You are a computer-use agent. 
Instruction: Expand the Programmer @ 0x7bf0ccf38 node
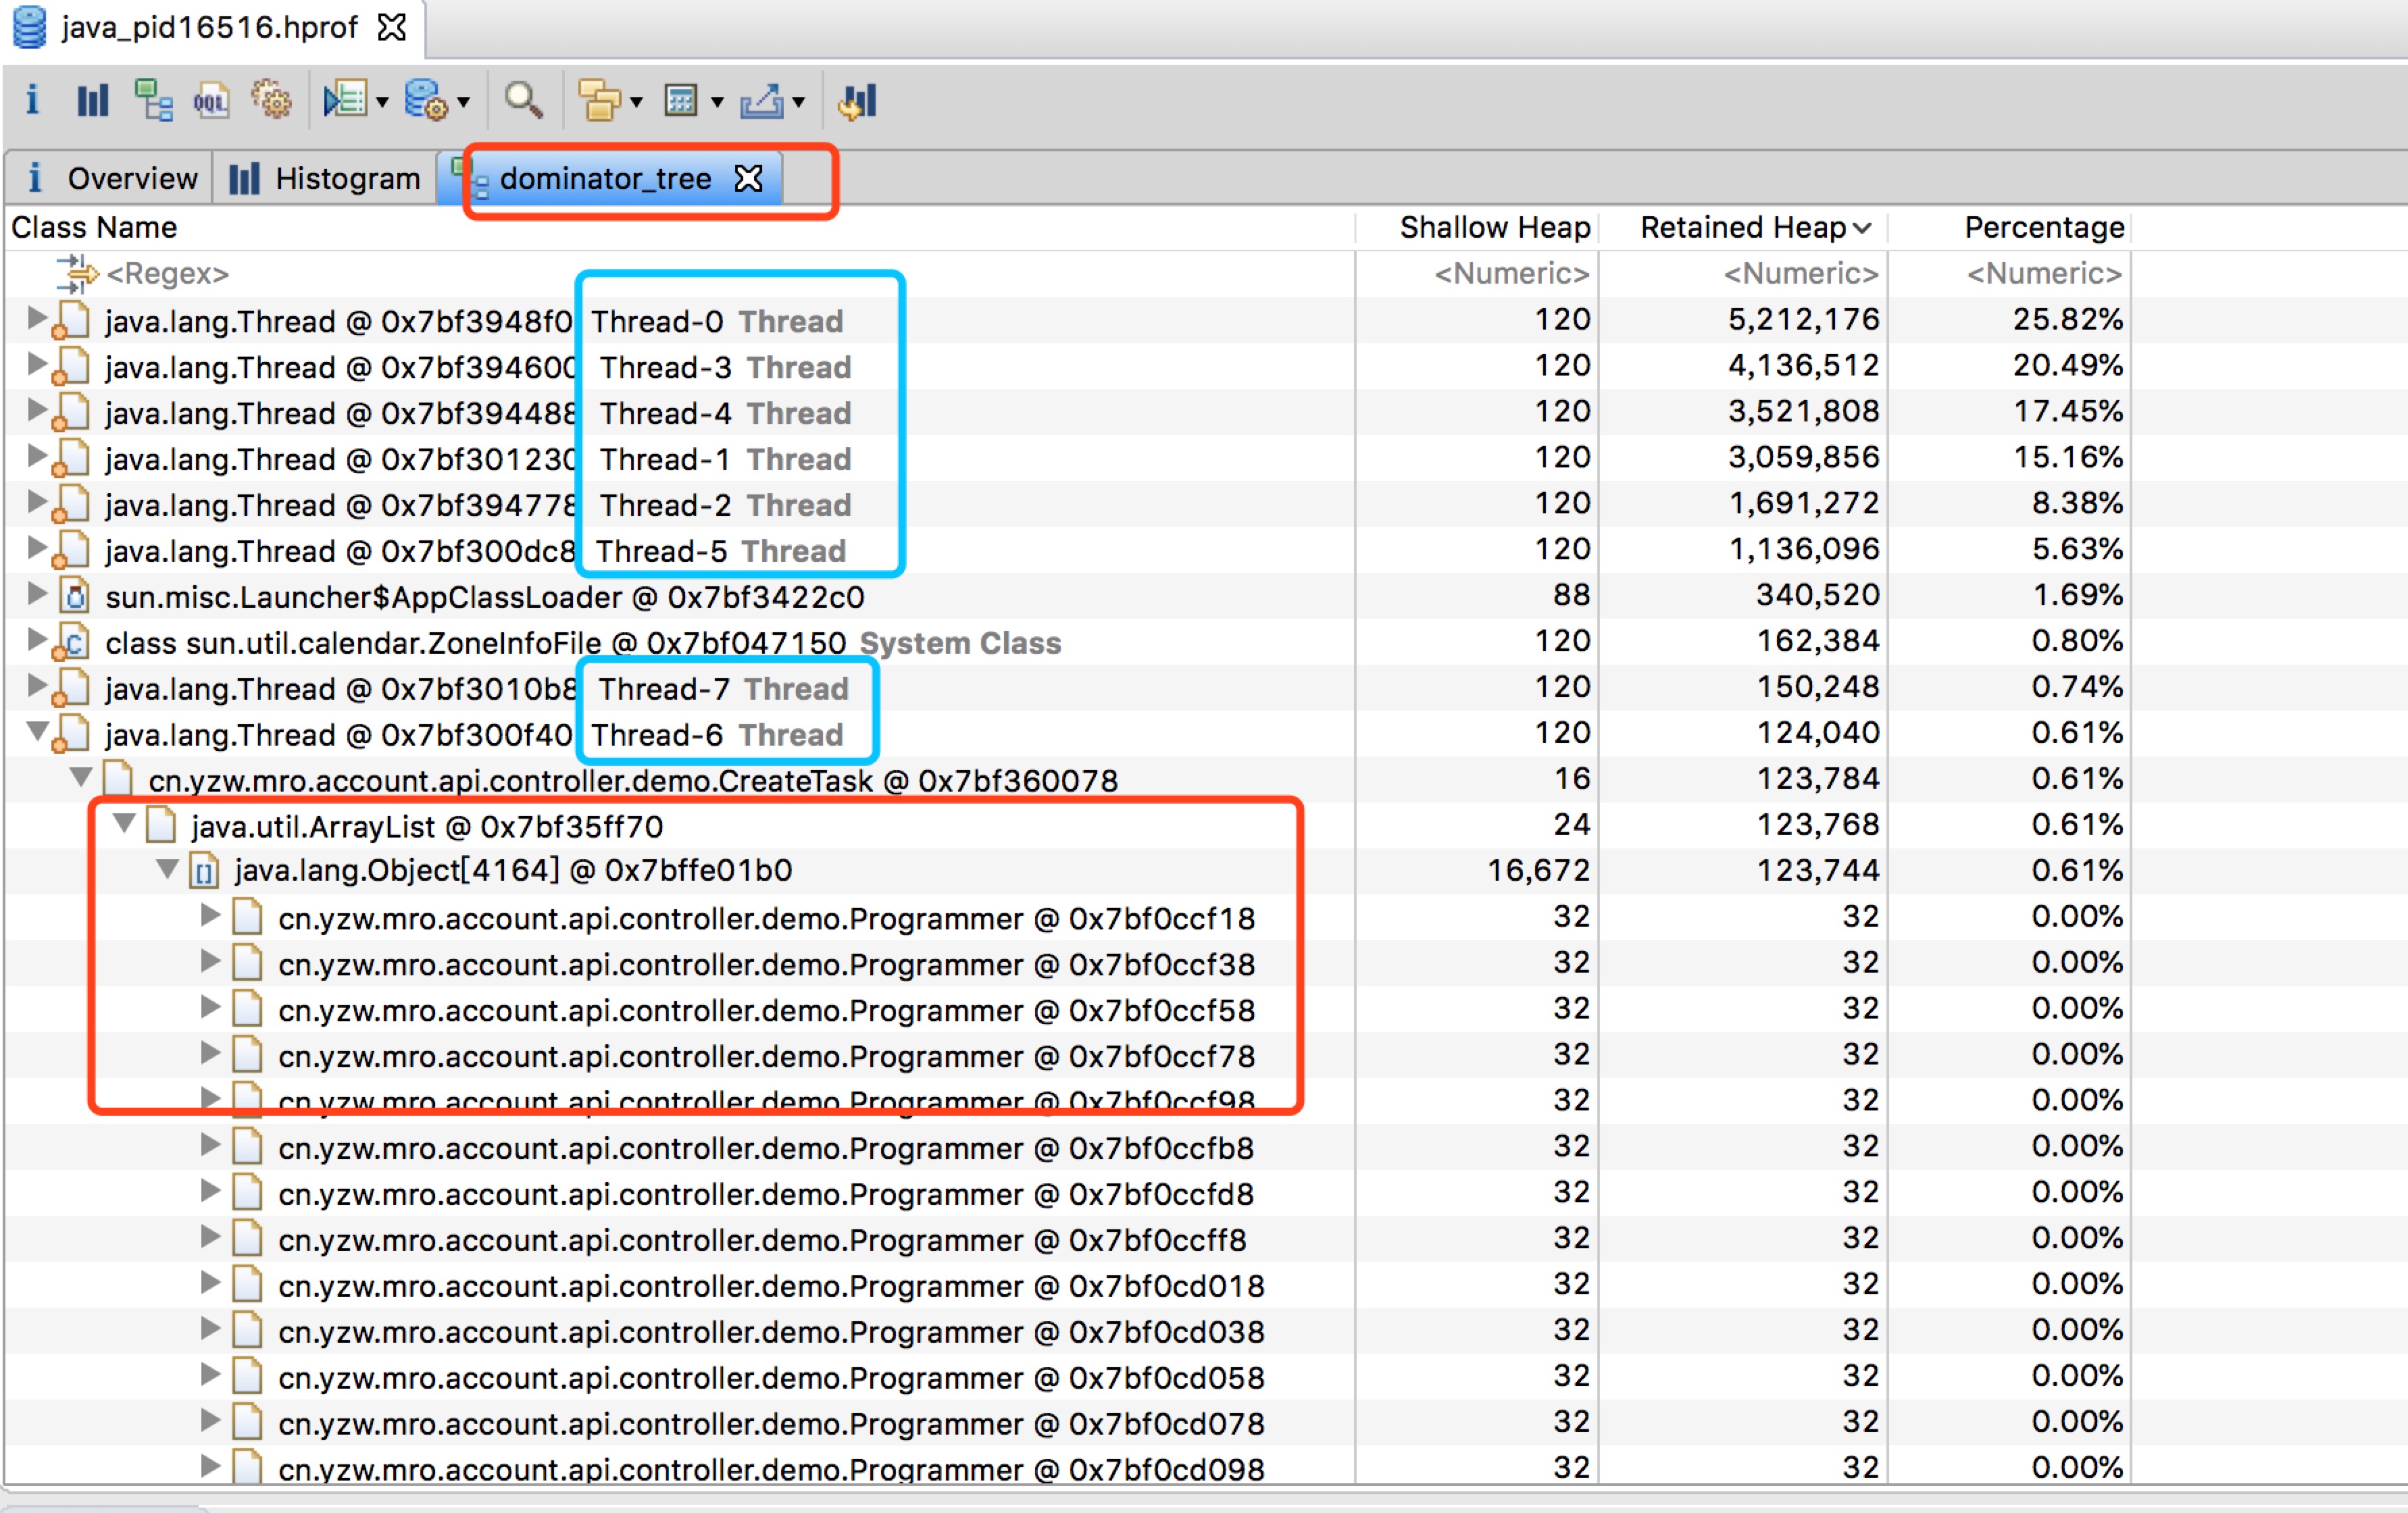(x=210, y=961)
